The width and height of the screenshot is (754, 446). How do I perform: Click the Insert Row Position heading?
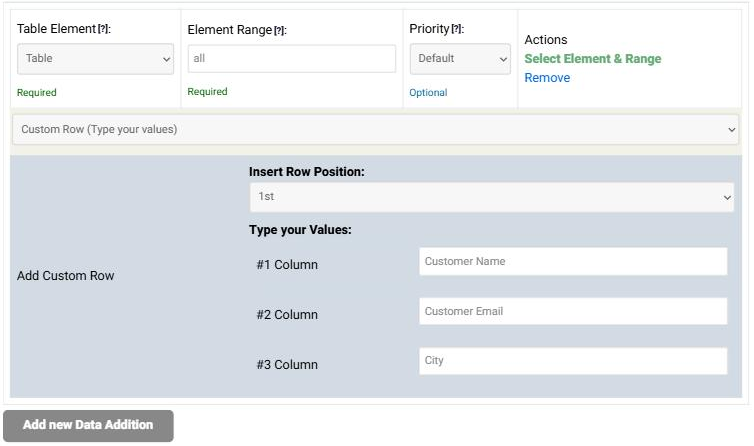pyautogui.click(x=307, y=172)
